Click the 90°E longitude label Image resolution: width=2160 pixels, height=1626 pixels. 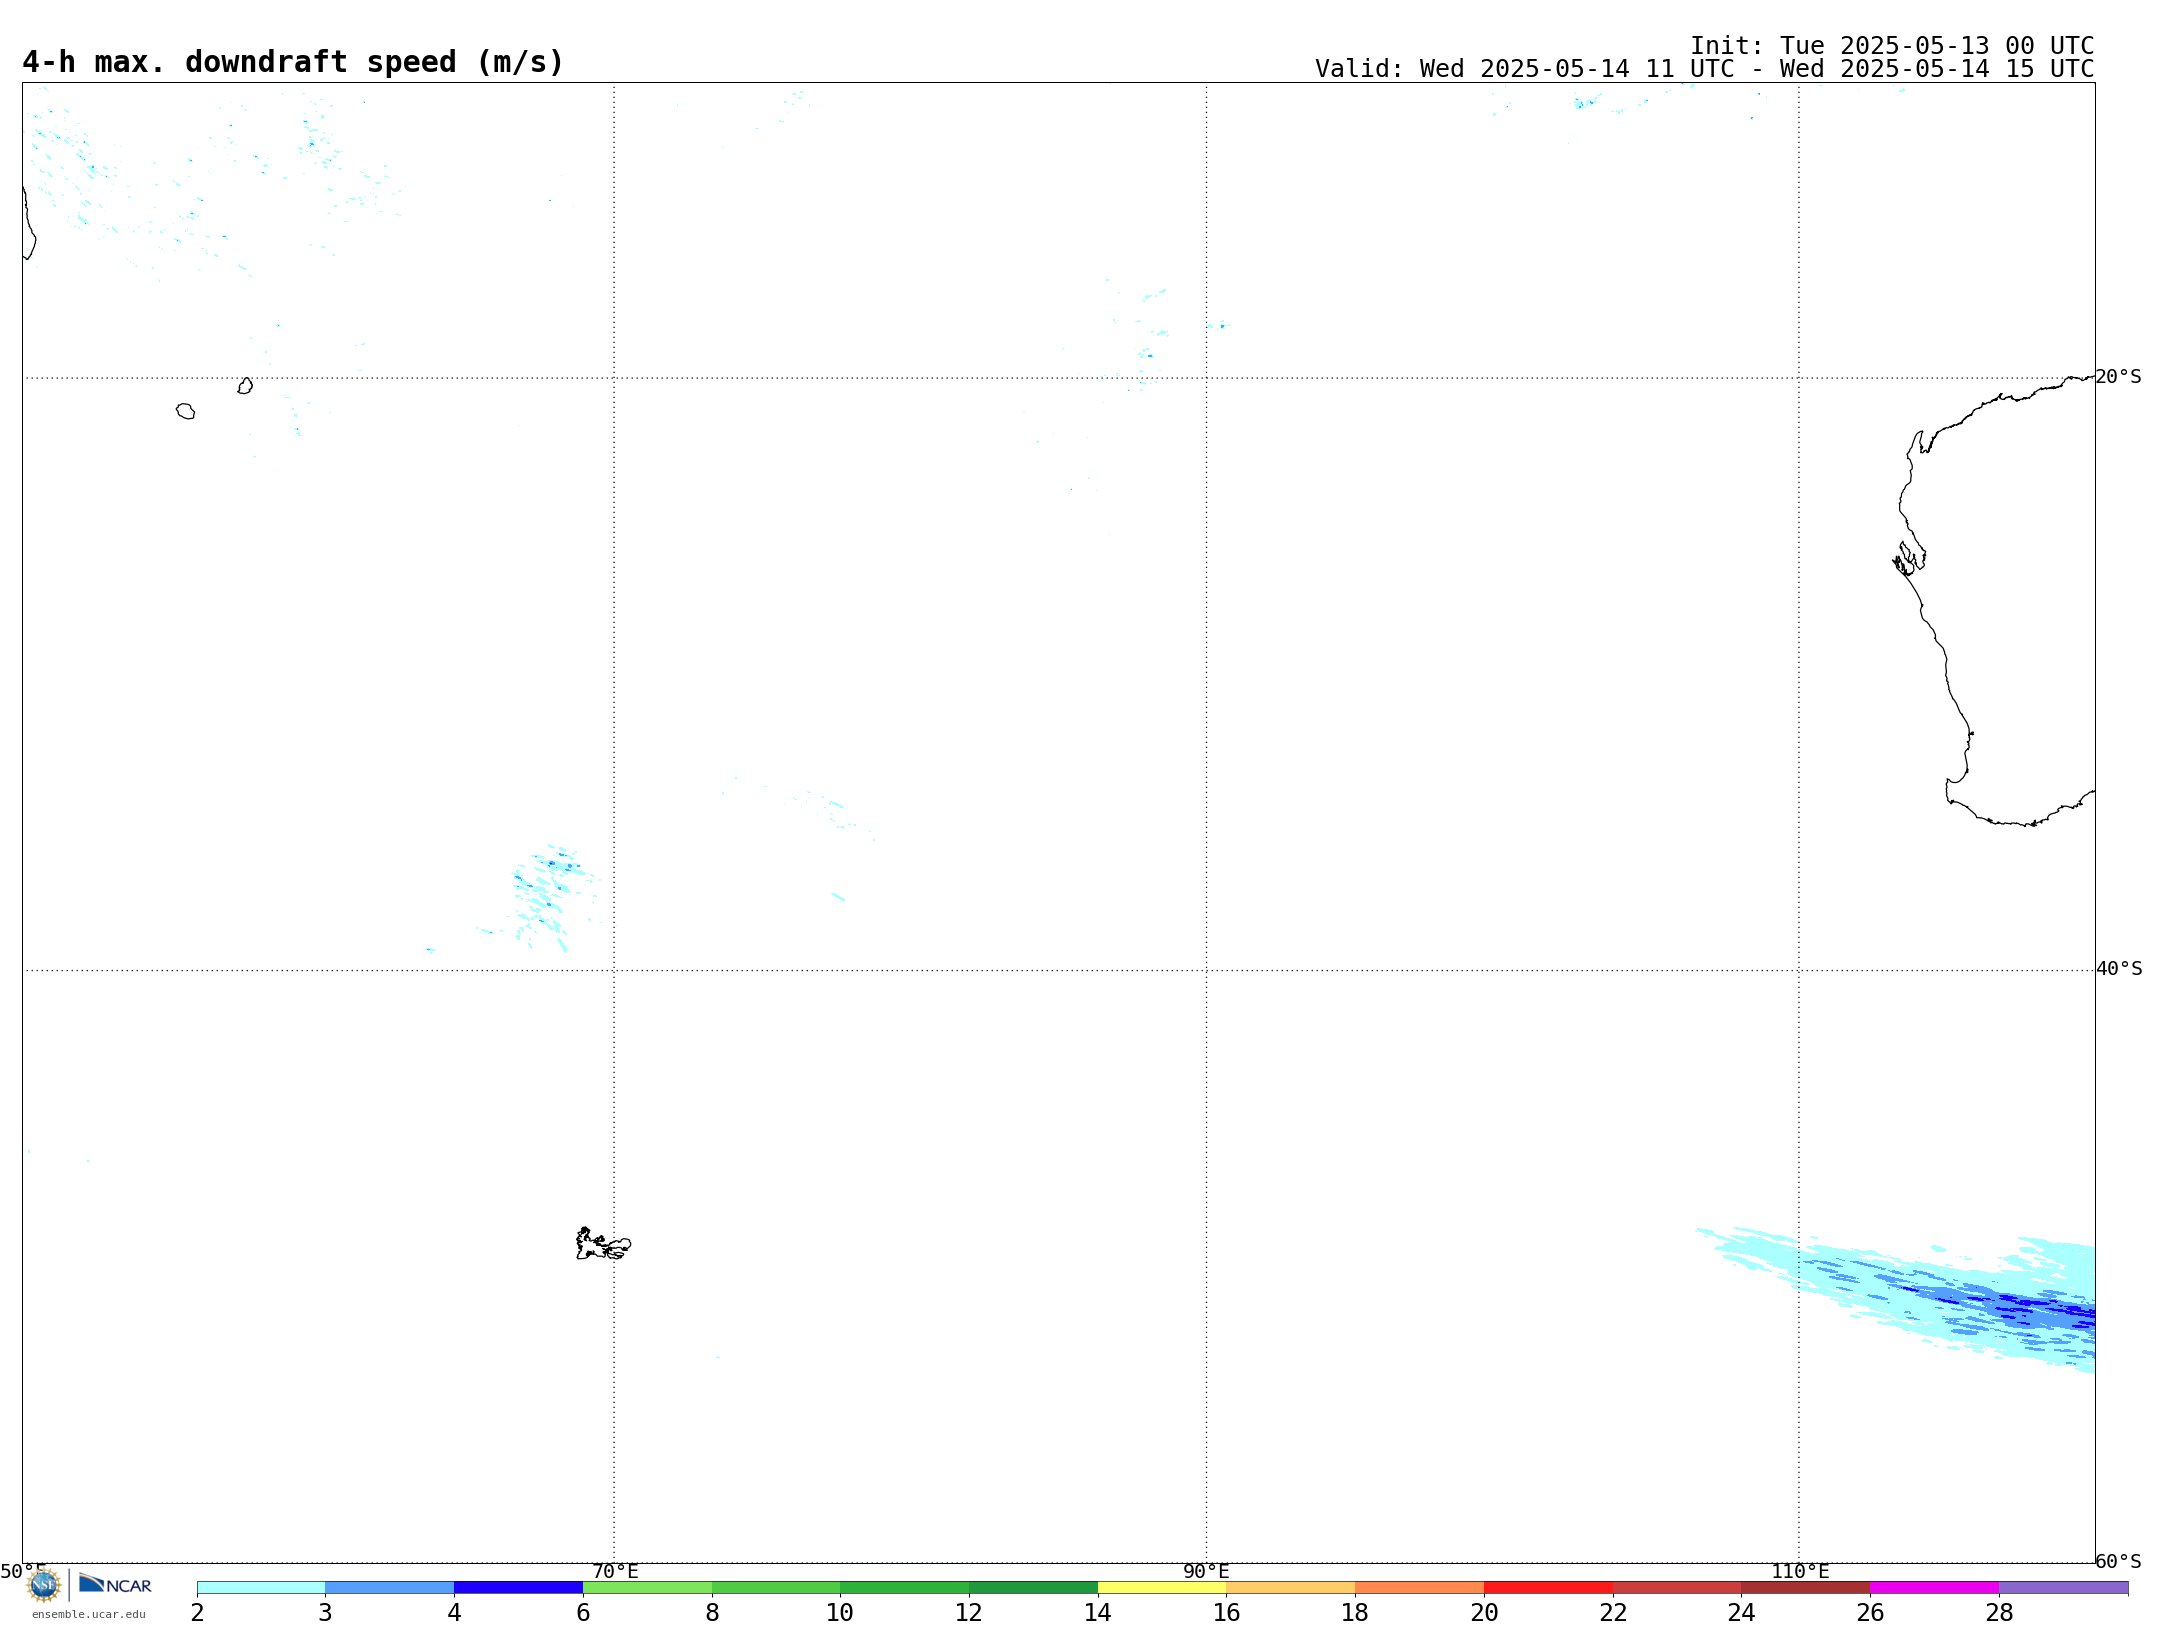coord(1206,1571)
